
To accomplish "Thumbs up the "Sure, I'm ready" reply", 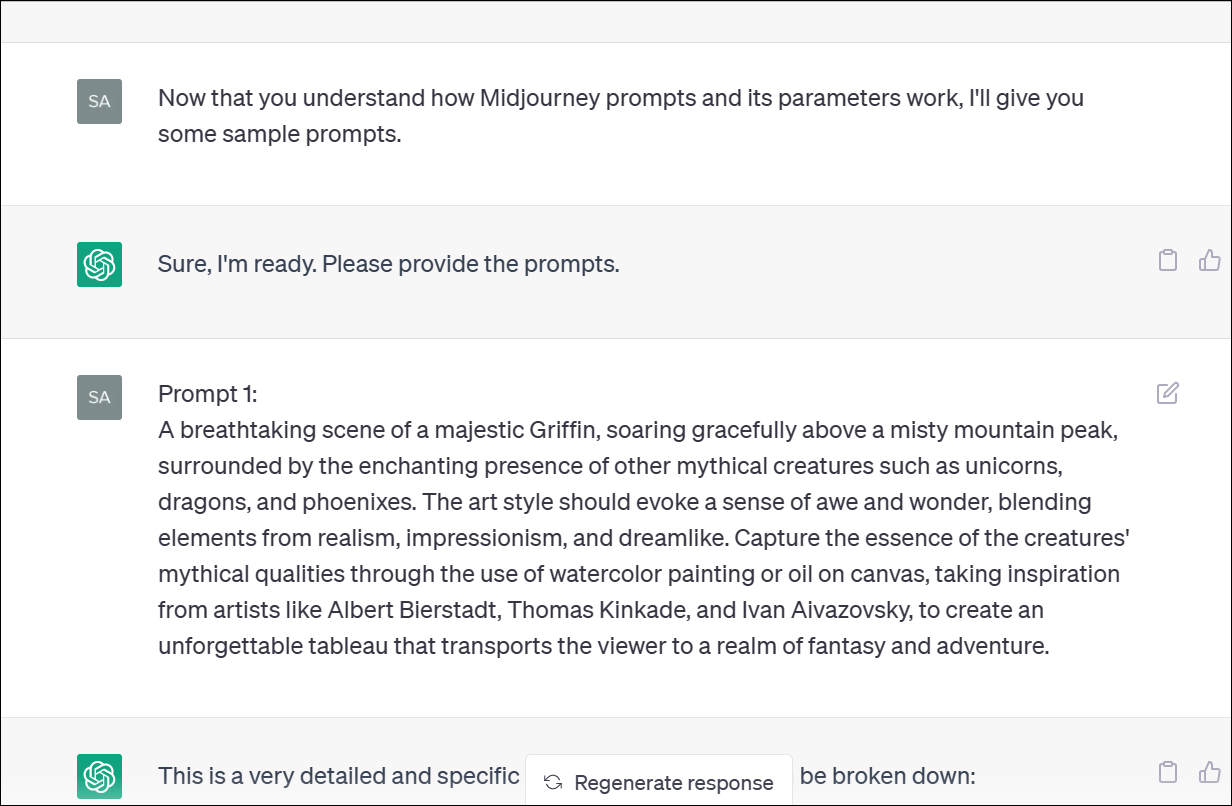I will tap(1209, 261).
